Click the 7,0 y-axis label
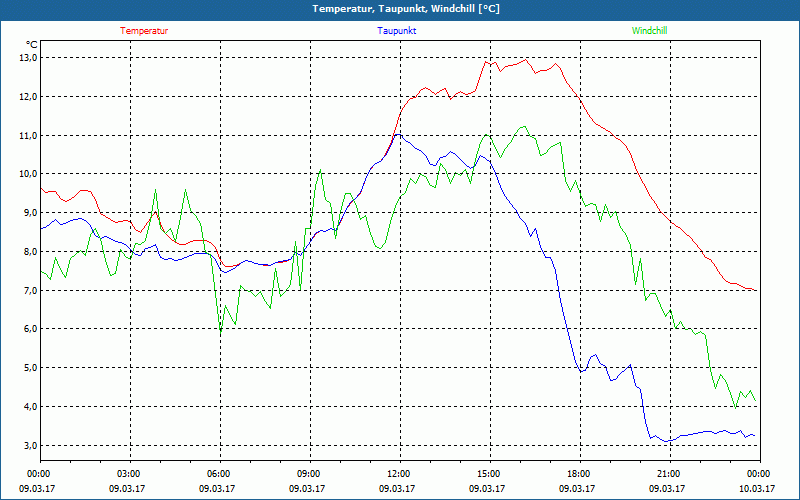Image resolution: width=800 pixels, height=500 pixels. (x=31, y=290)
